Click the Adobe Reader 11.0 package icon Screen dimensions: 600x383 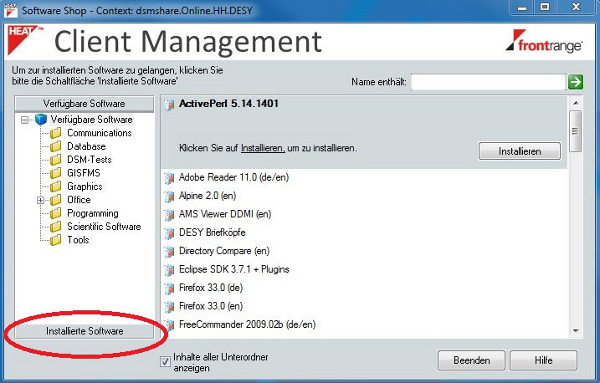coord(169,178)
